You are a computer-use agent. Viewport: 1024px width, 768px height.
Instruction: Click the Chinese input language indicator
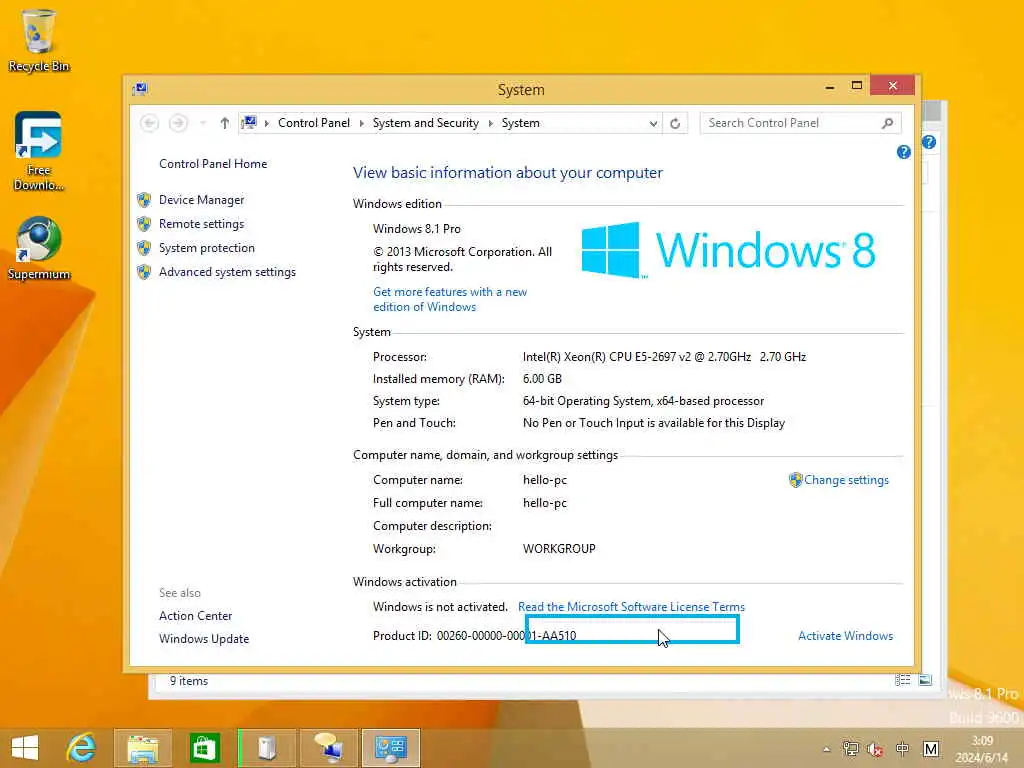click(x=902, y=748)
